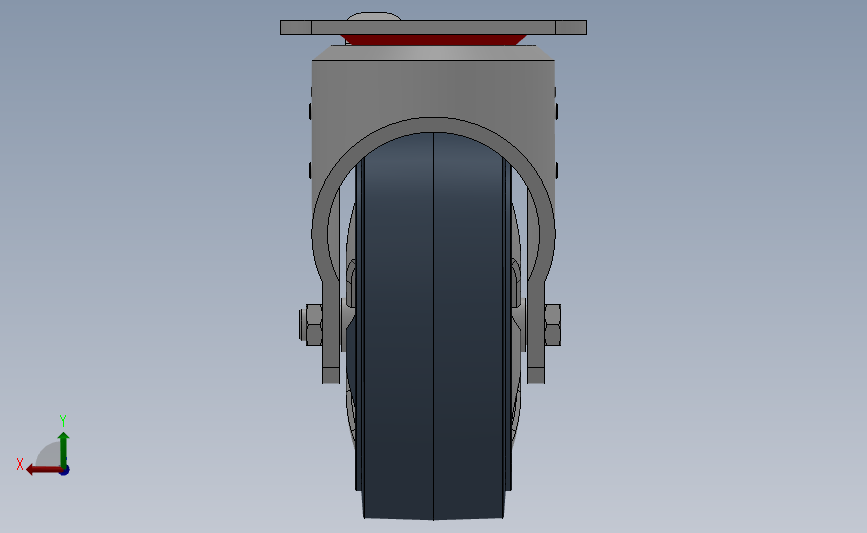Select the caster's top mounting plate
The height and width of the screenshot is (533, 867).
433,28
